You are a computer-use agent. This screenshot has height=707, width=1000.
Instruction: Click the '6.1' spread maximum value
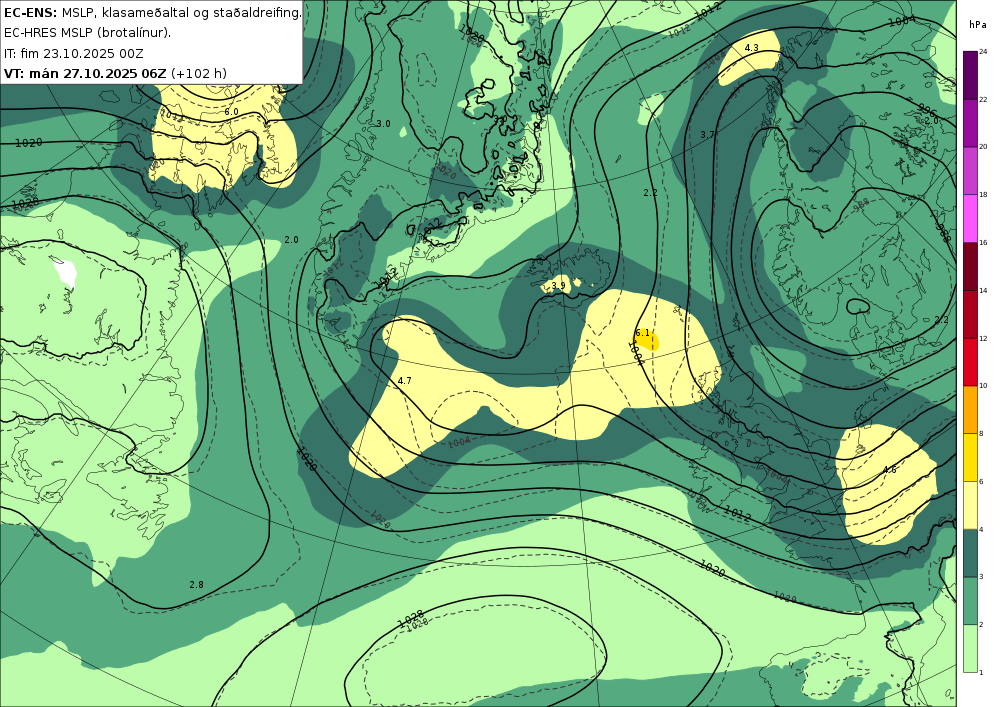(642, 333)
